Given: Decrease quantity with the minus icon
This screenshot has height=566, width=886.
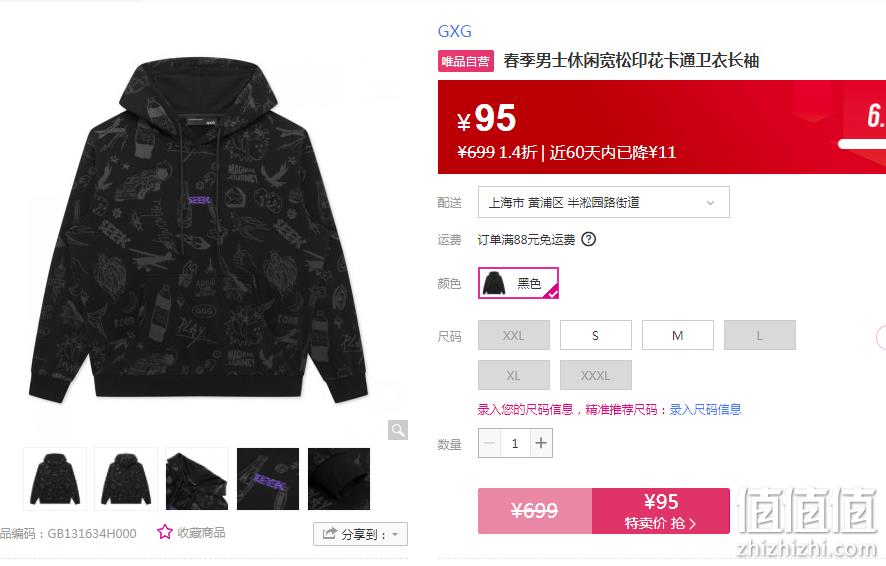Looking at the screenshot, I should point(489,443).
